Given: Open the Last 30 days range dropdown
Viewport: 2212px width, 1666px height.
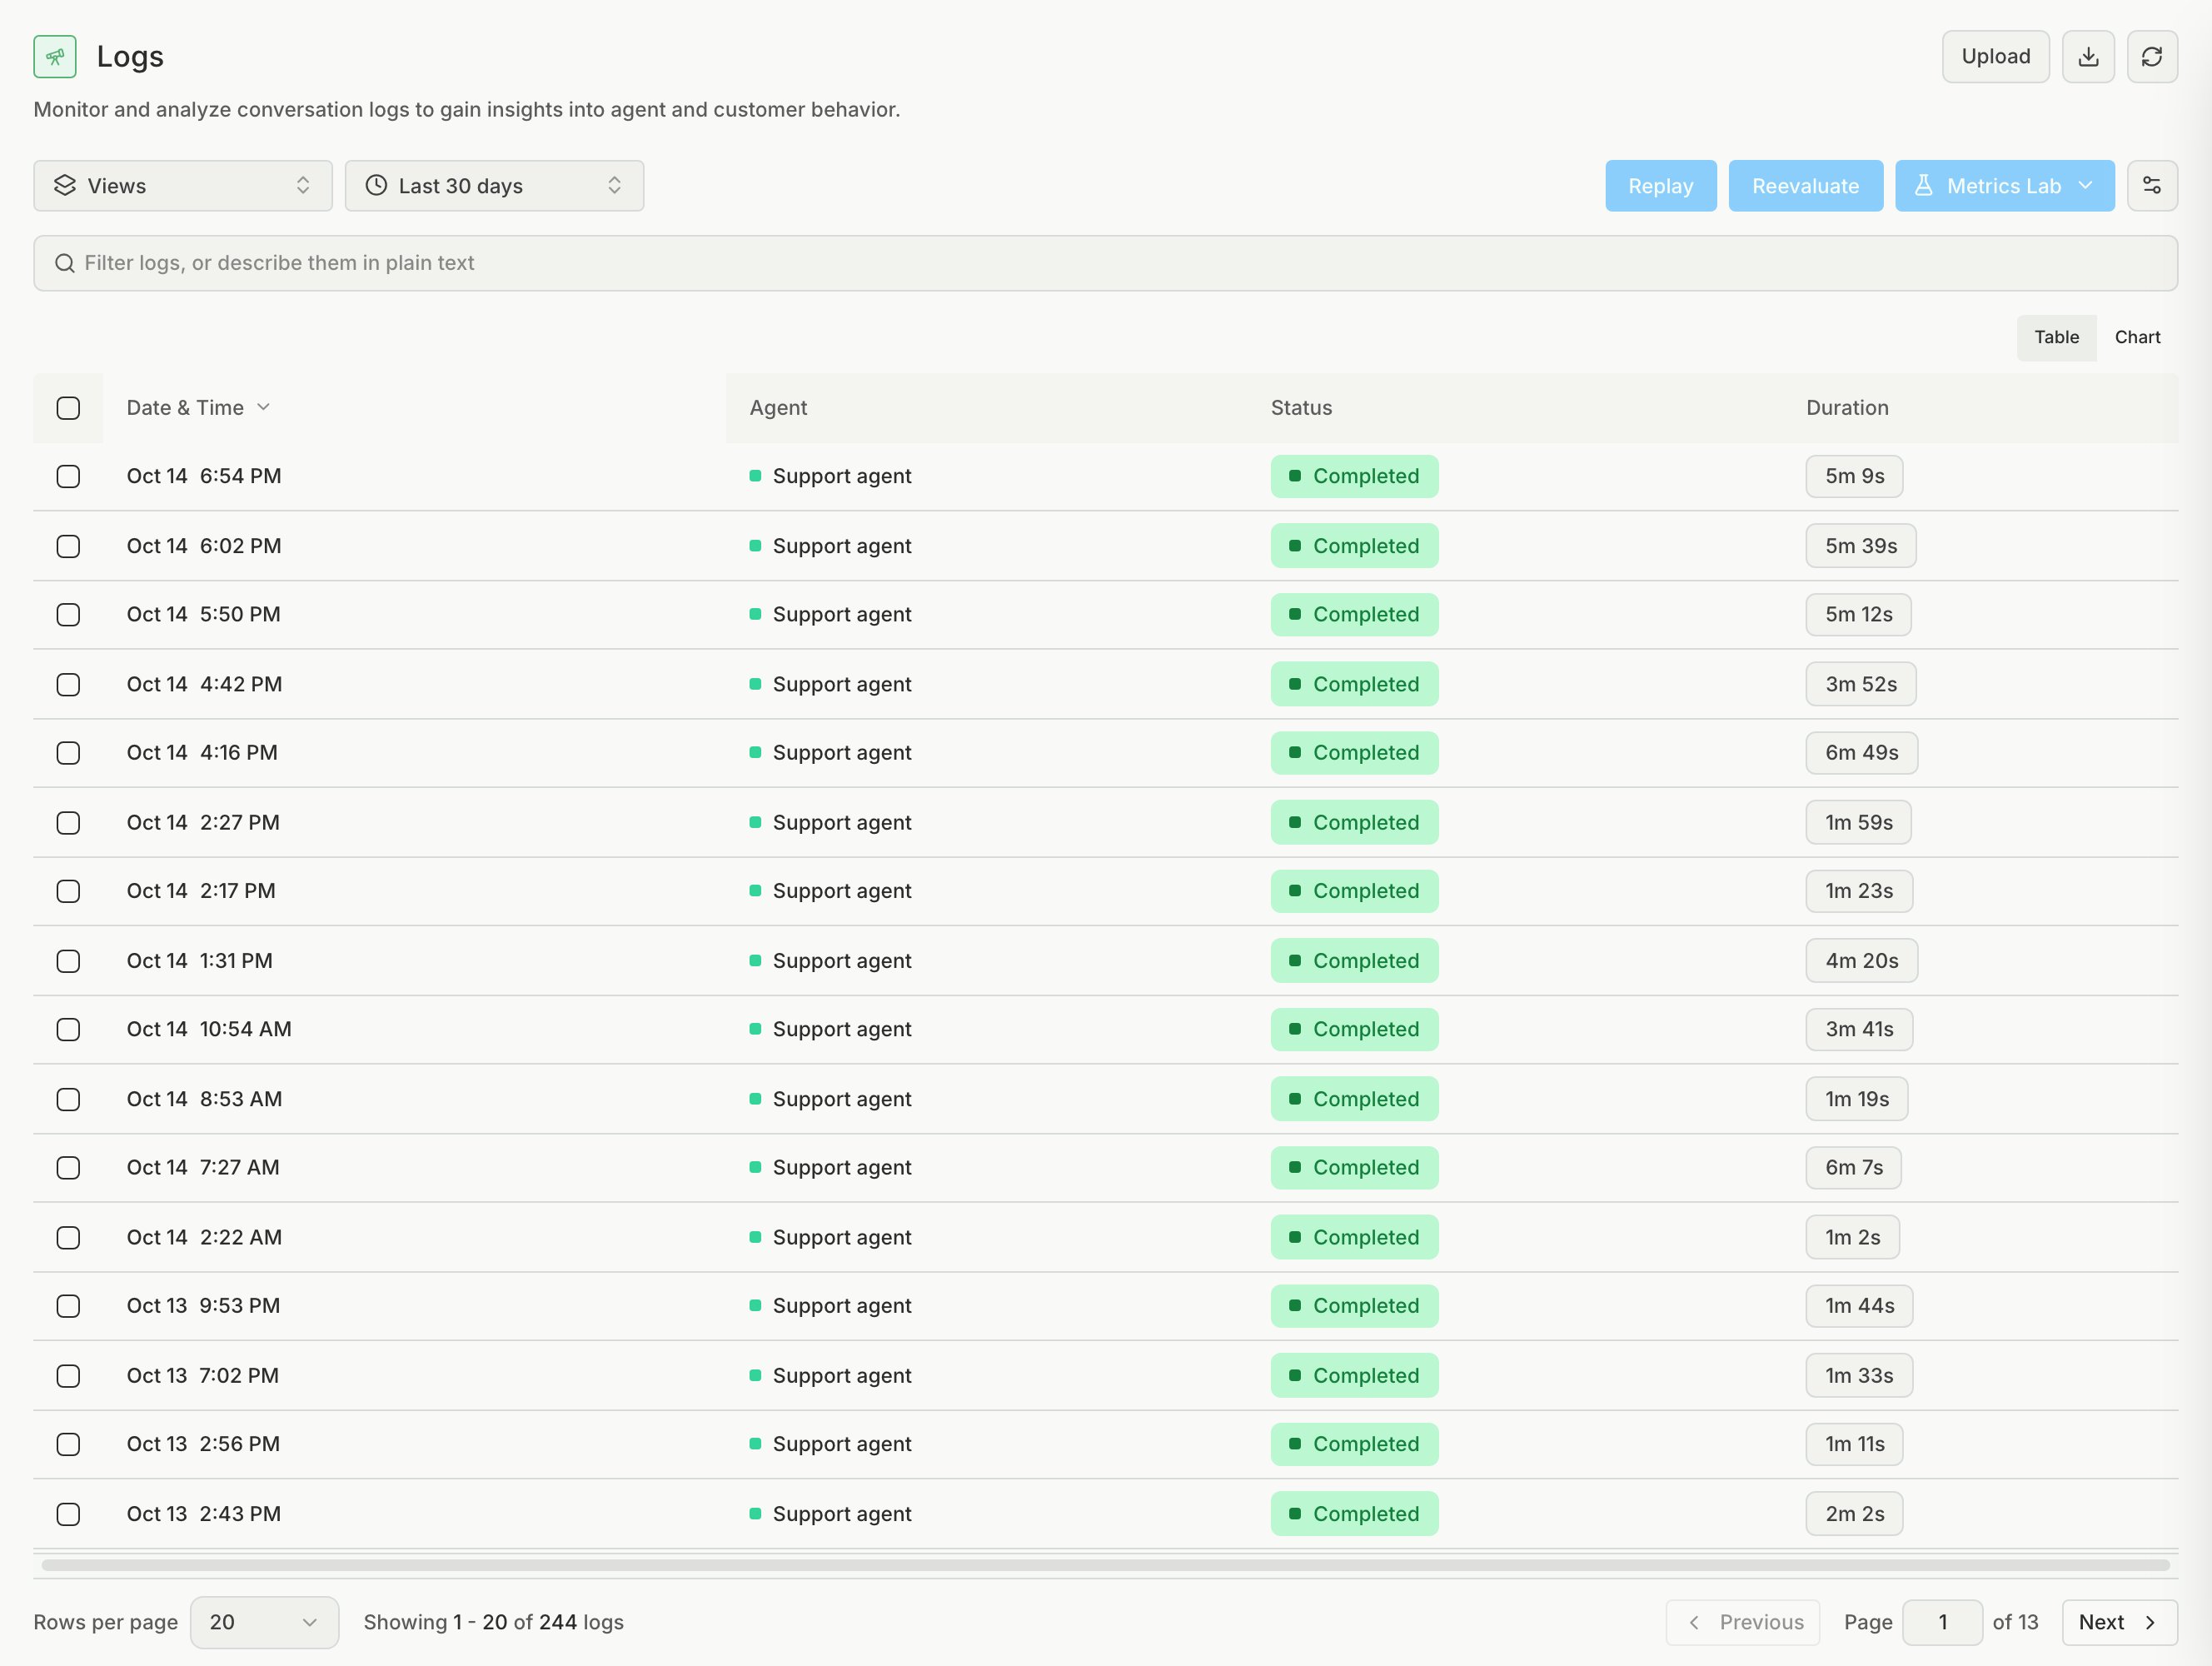Looking at the screenshot, I should coord(494,186).
